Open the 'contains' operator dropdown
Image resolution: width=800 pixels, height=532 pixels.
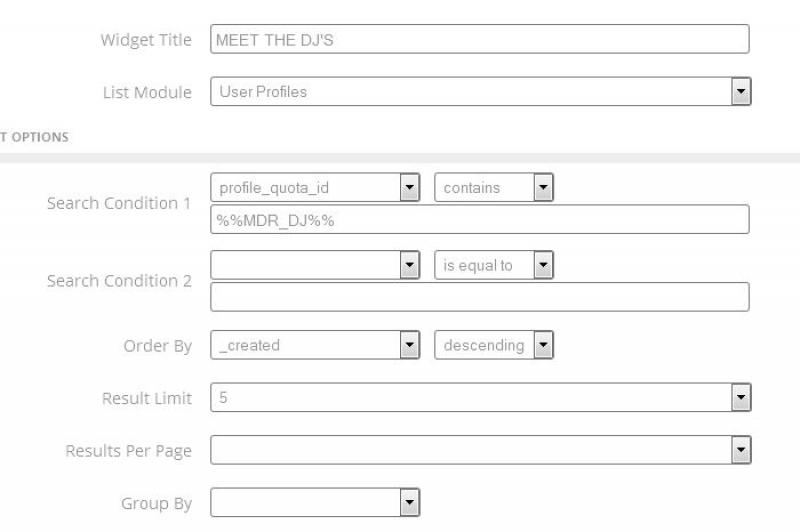494,187
